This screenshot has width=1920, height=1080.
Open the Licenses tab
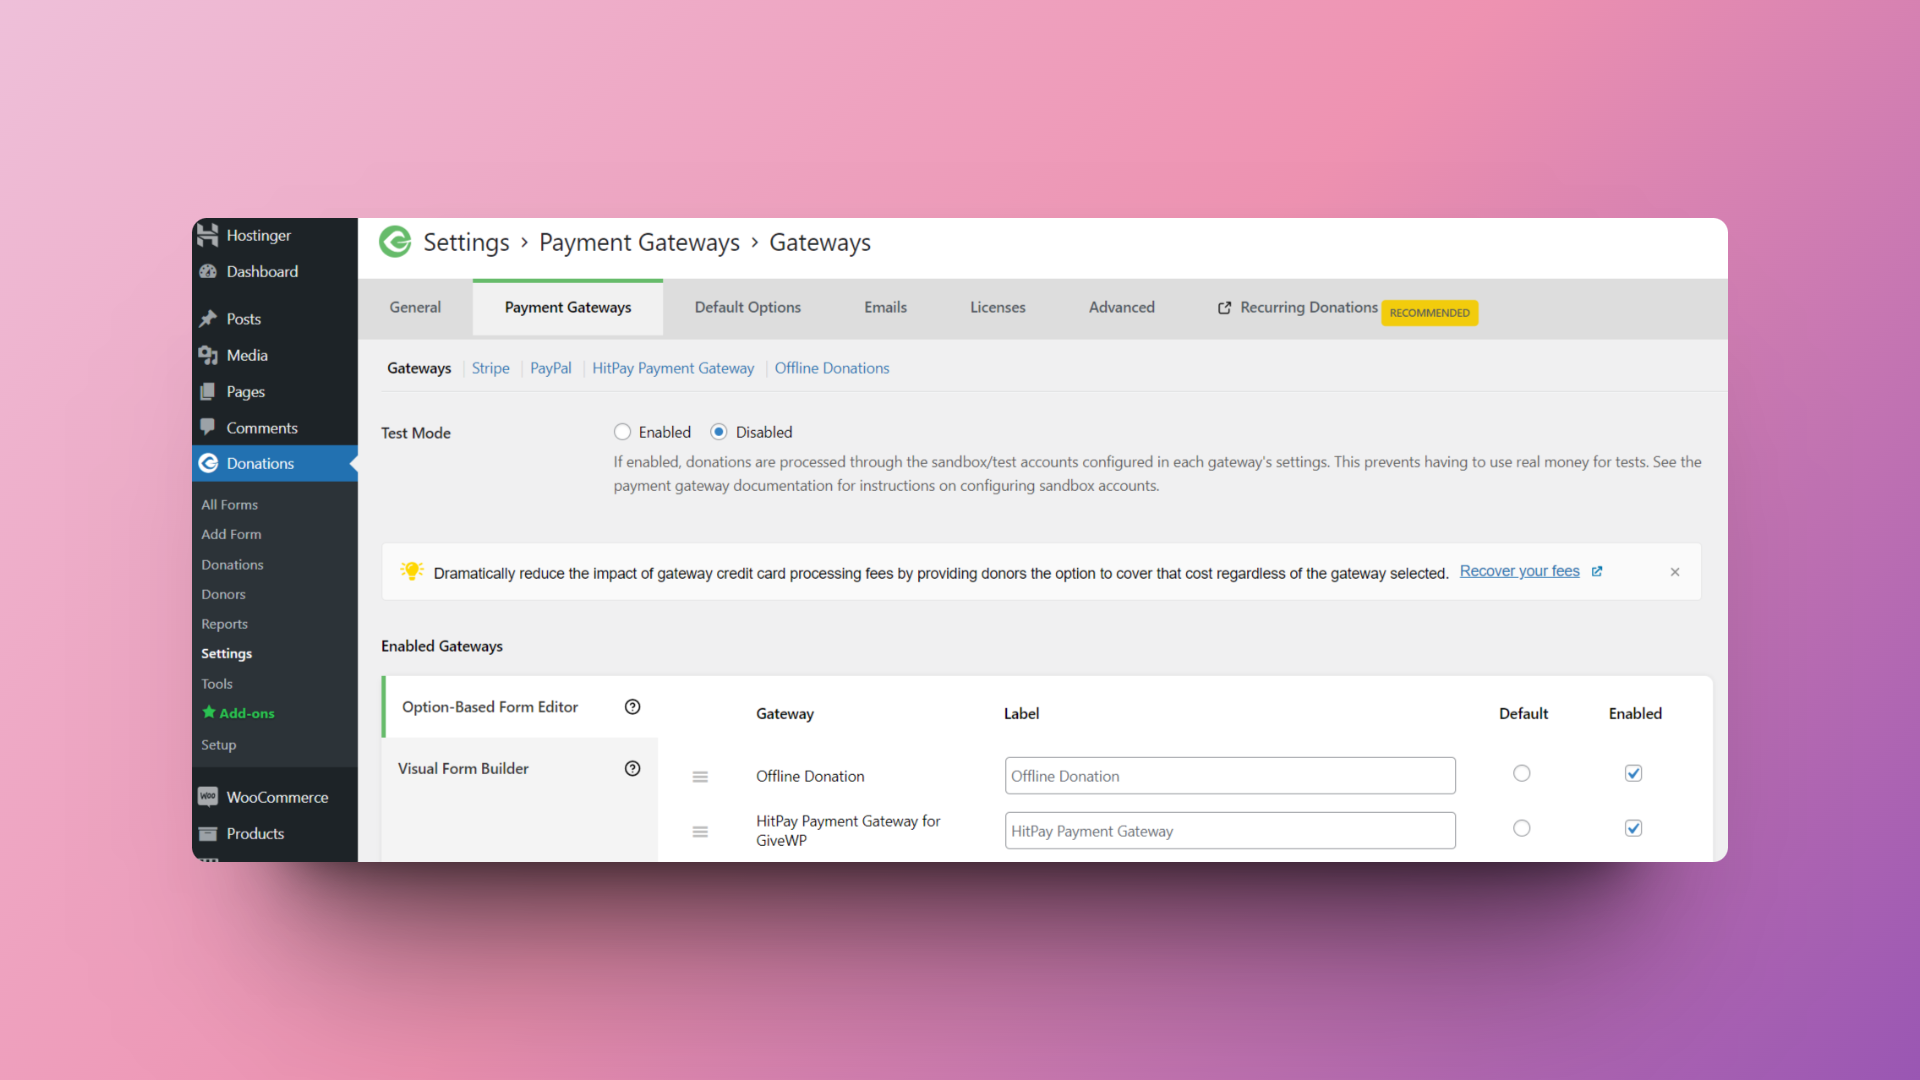coord(998,307)
